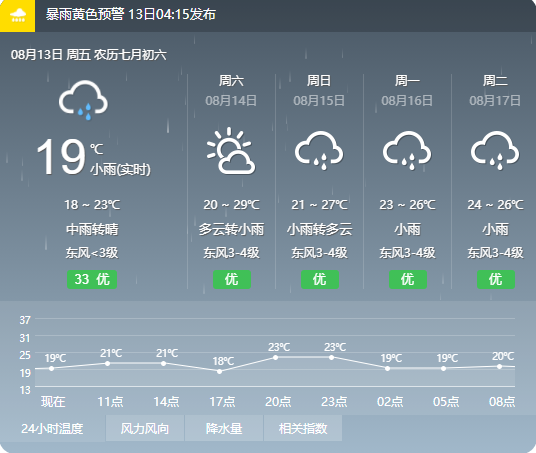The height and width of the screenshot is (453, 536).
Task: Click the 东风<3级 wind text
Action: click(x=92, y=253)
